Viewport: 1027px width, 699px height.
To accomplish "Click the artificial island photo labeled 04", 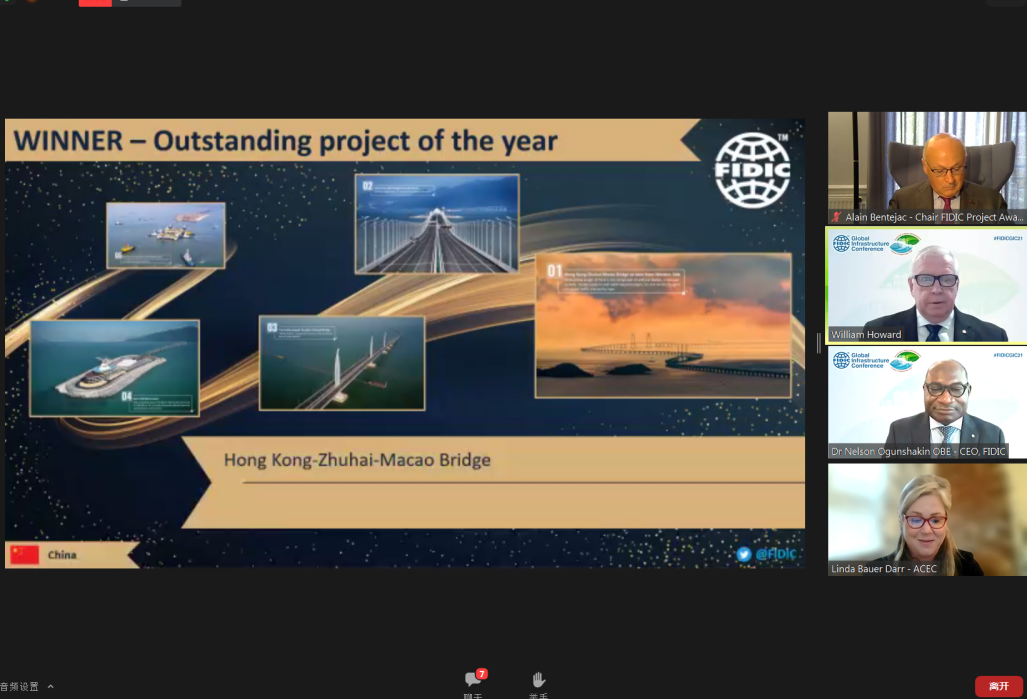I will (115, 368).
